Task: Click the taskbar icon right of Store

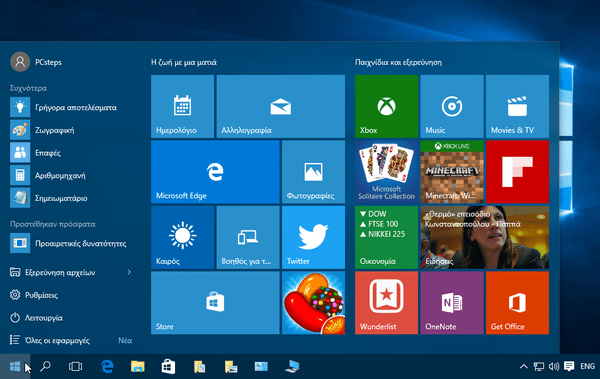Action: coord(199,366)
